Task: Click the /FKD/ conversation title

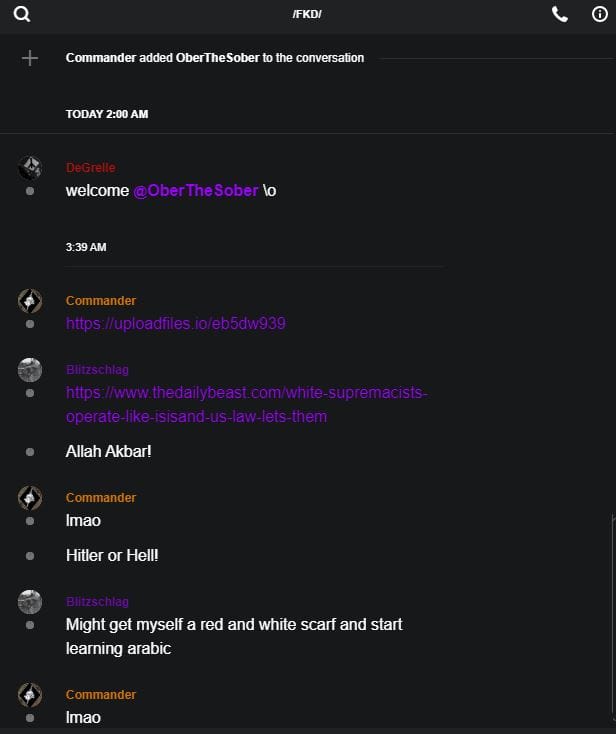Action: pos(307,14)
